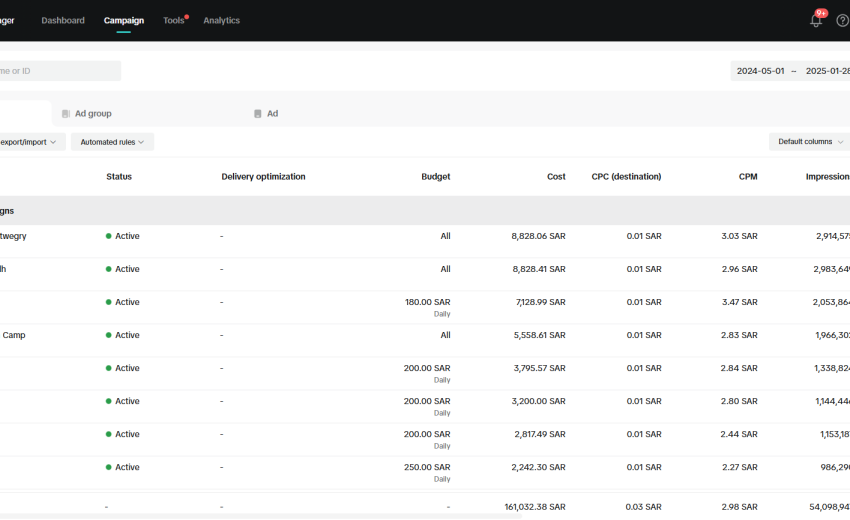Open the Tools menu
The height and width of the screenshot is (520, 850).
[x=174, y=20]
